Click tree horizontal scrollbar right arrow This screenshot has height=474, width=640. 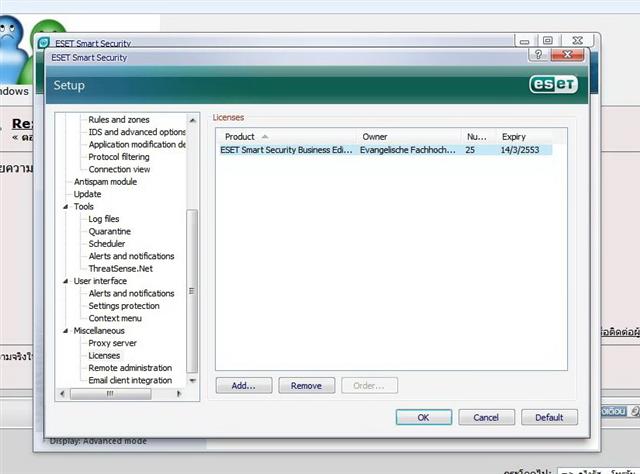[x=179, y=394]
